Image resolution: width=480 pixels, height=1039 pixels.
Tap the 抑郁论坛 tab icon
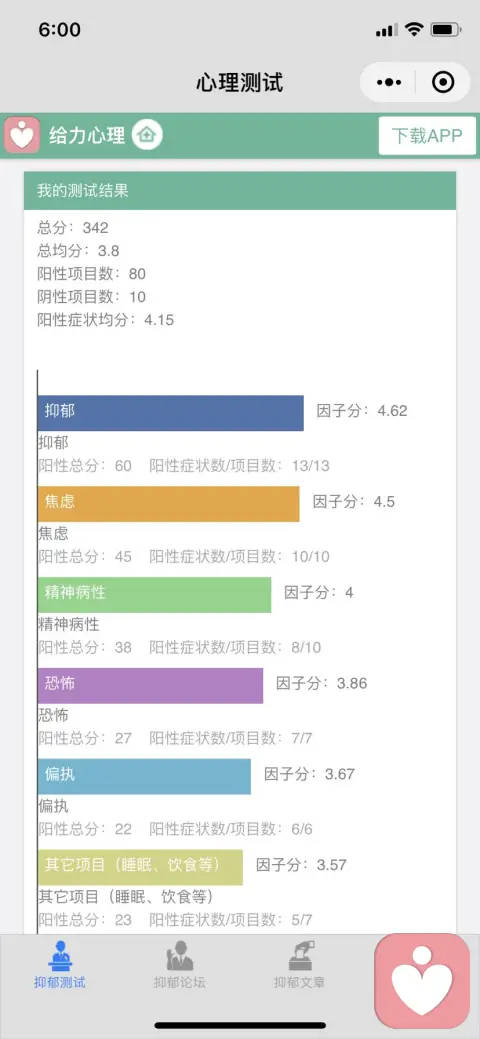(x=180, y=956)
